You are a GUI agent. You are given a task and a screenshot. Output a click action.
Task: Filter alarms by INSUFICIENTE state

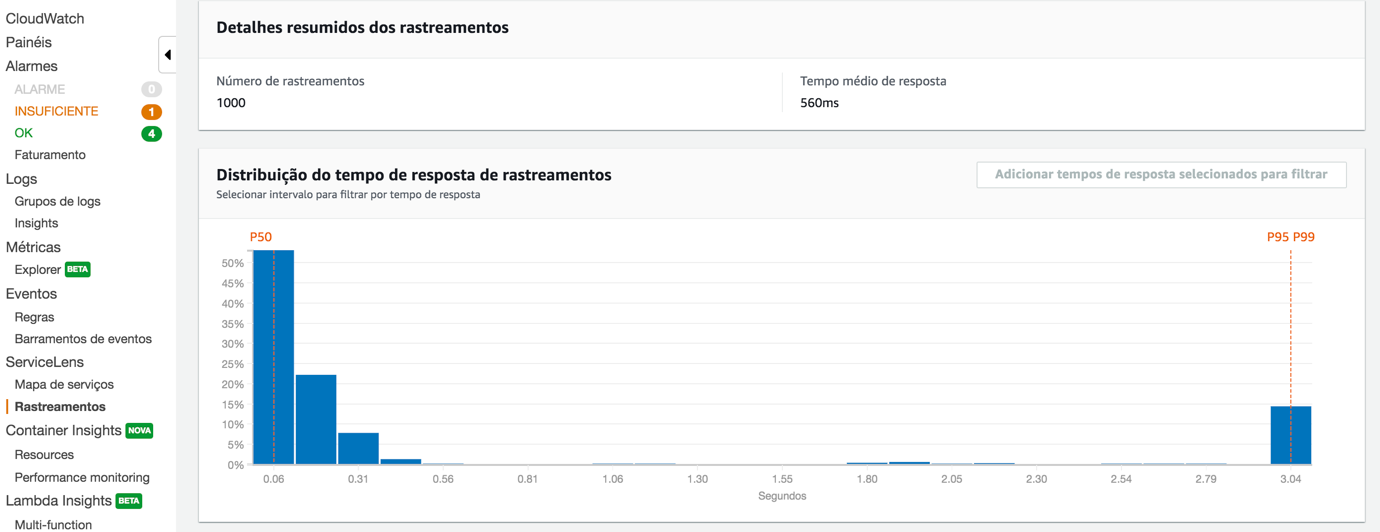tap(56, 111)
